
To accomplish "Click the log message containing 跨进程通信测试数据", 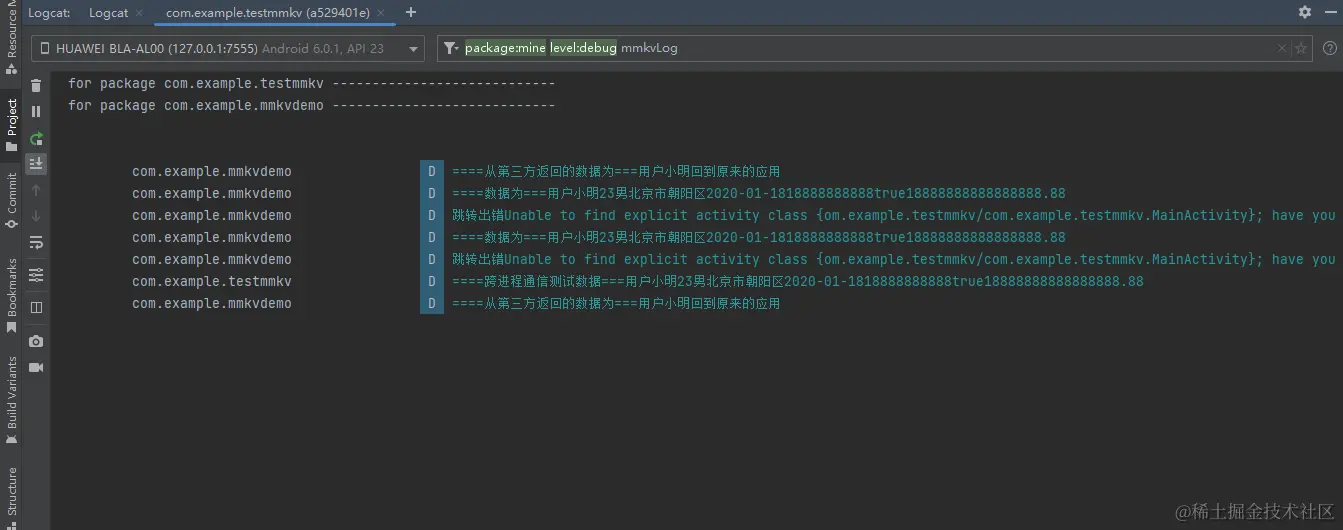I will click(x=798, y=281).
